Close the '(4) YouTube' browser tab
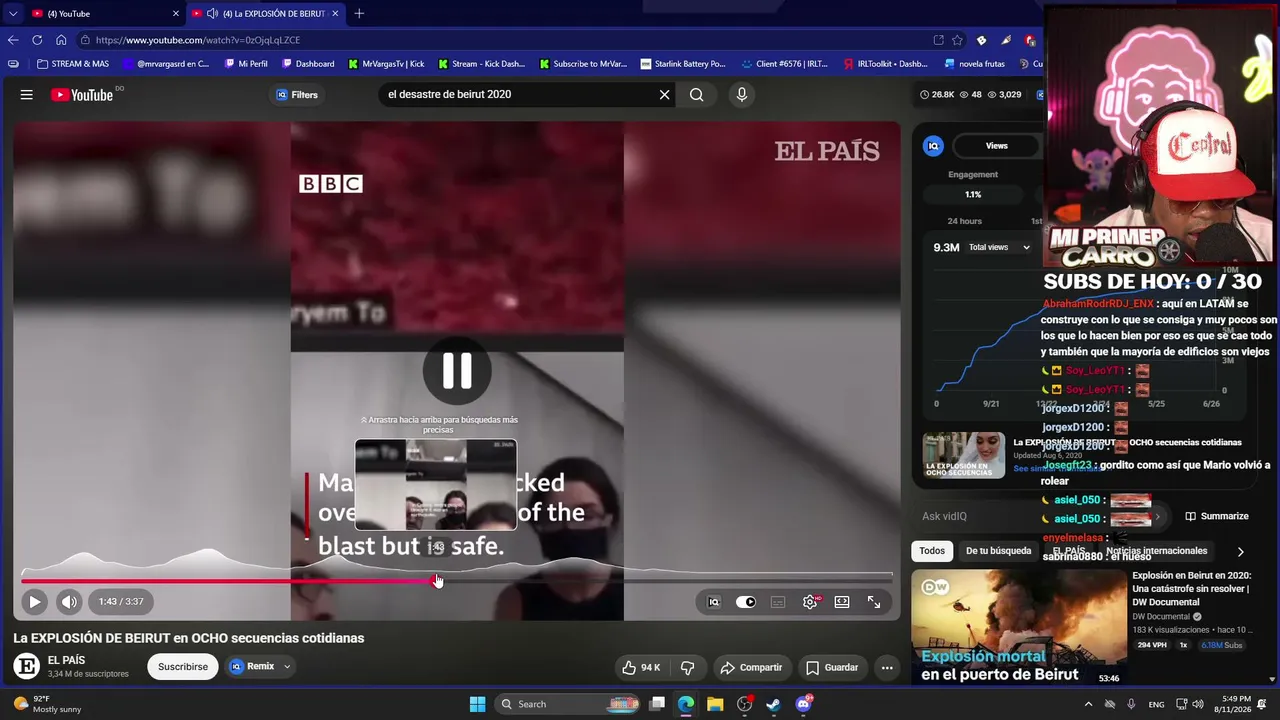This screenshot has width=1280, height=720. click(x=176, y=13)
